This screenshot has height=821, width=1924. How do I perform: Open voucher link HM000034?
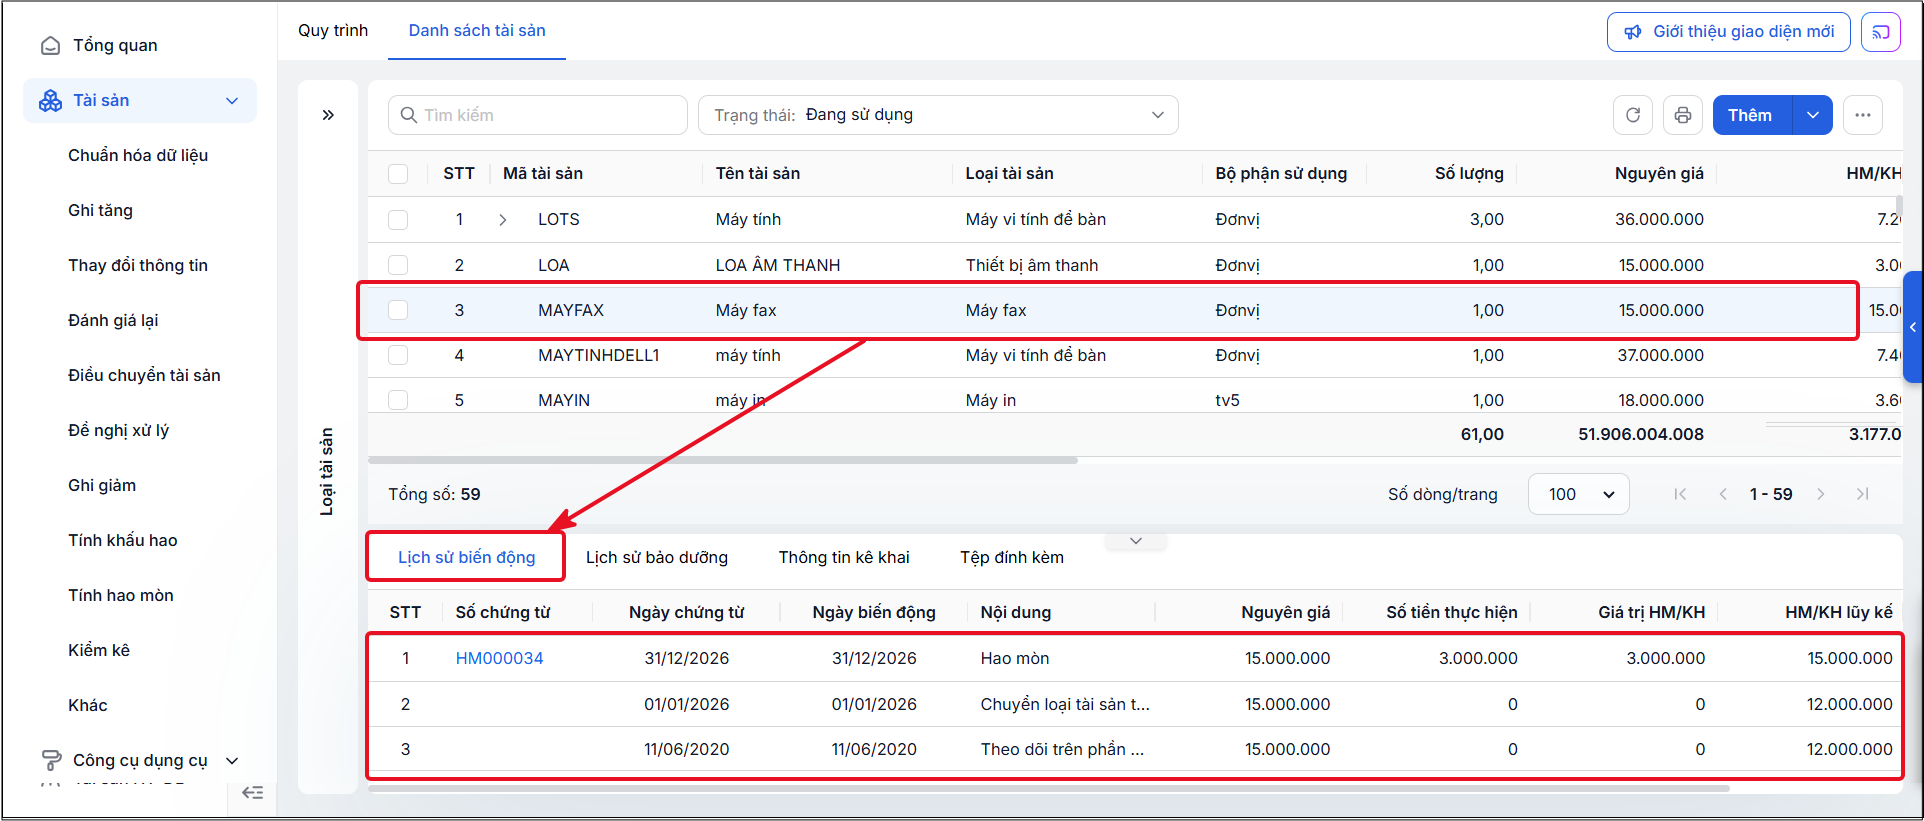tap(499, 658)
